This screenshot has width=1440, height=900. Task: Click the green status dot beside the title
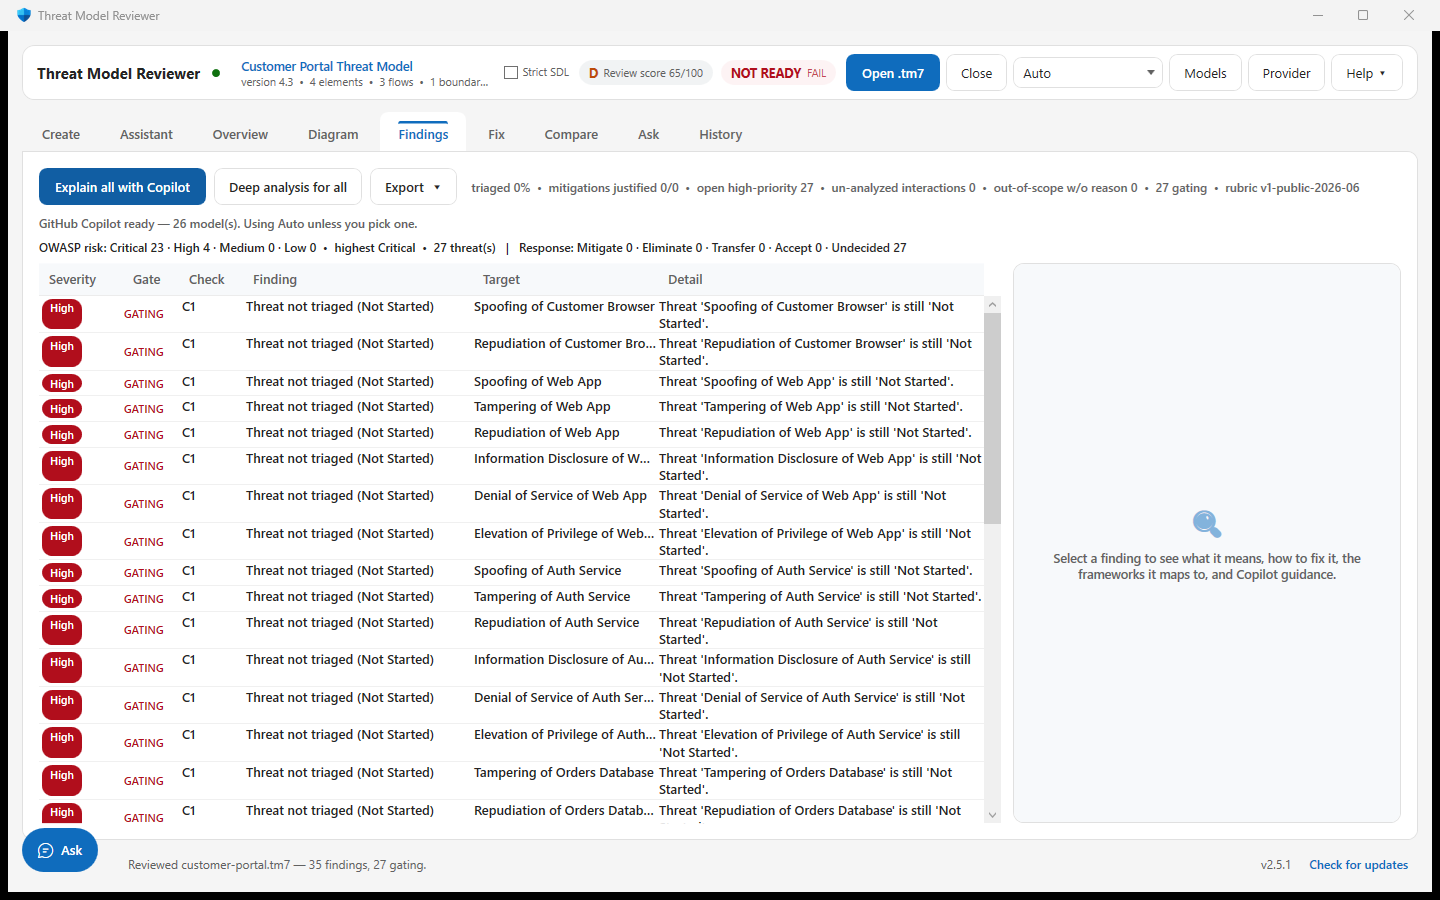[x=216, y=73]
